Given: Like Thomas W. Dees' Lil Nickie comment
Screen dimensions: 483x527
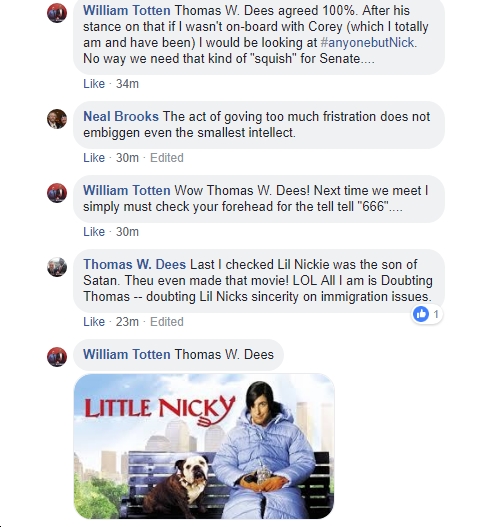Looking at the screenshot, I should point(94,322).
